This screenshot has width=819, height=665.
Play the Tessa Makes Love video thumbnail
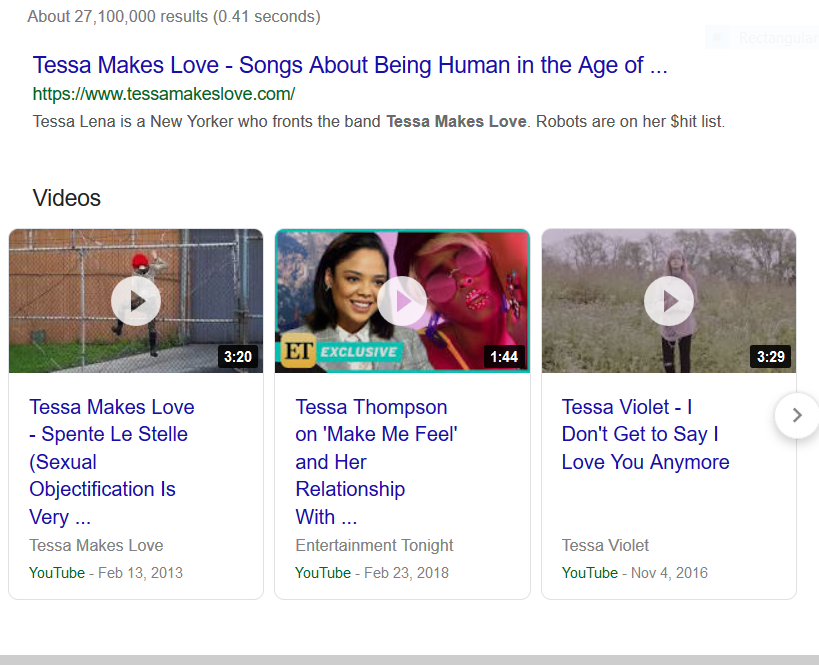(x=136, y=300)
